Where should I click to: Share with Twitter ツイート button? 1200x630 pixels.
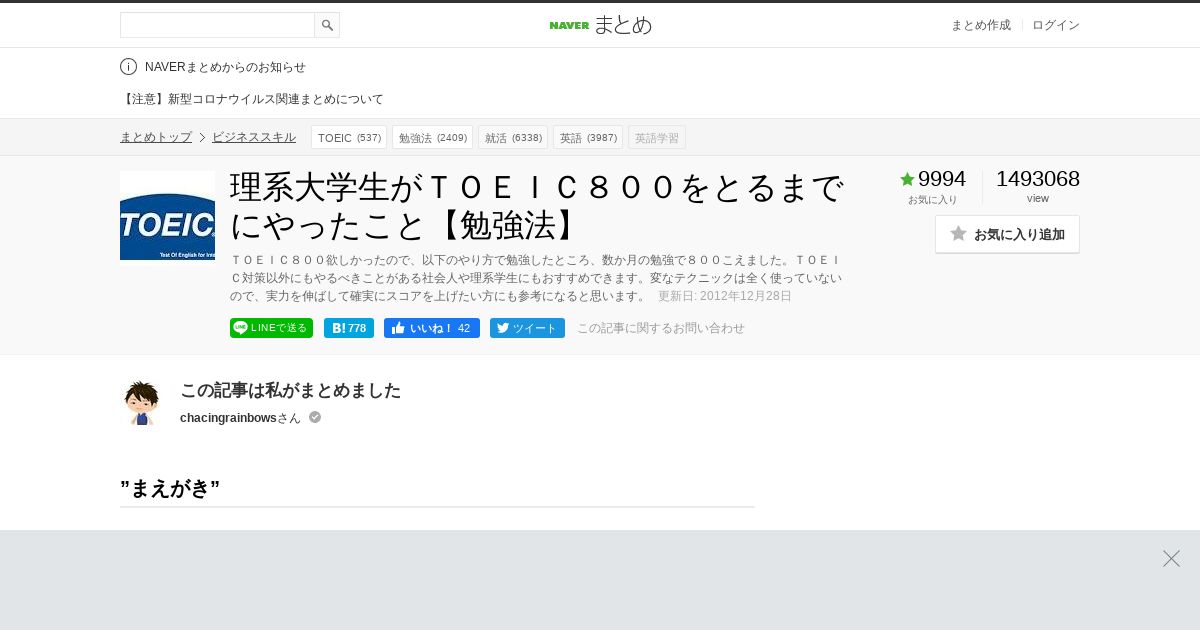point(527,328)
